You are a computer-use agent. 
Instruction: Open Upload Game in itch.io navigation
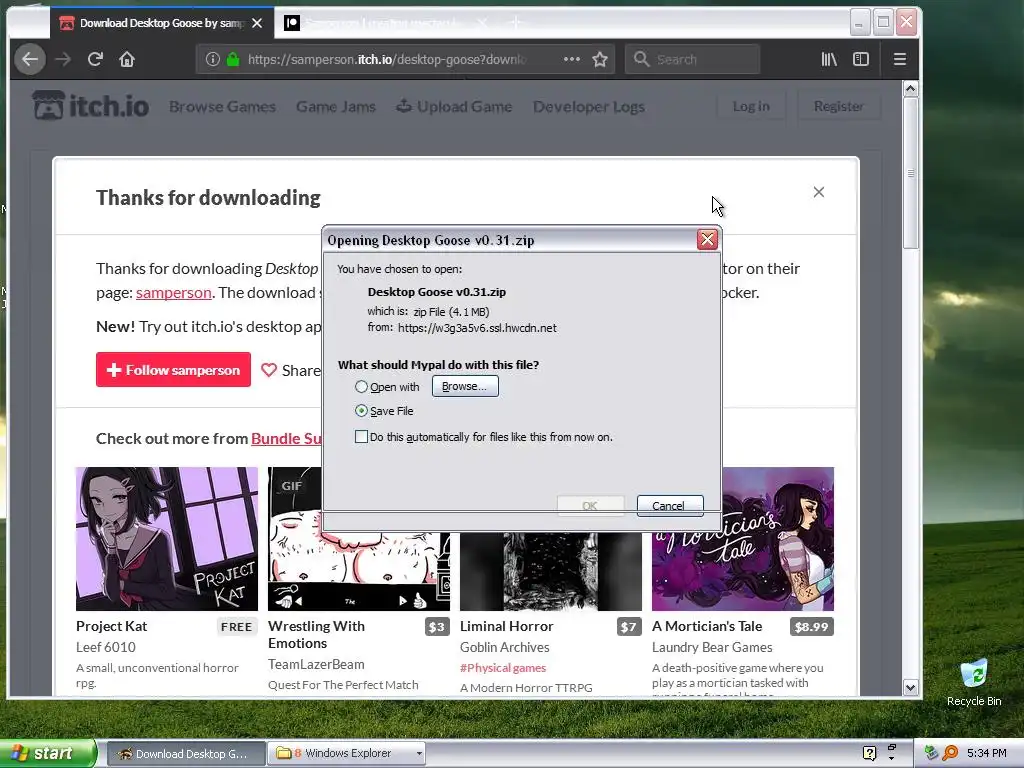pyautogui.click(x=454, y=106)
